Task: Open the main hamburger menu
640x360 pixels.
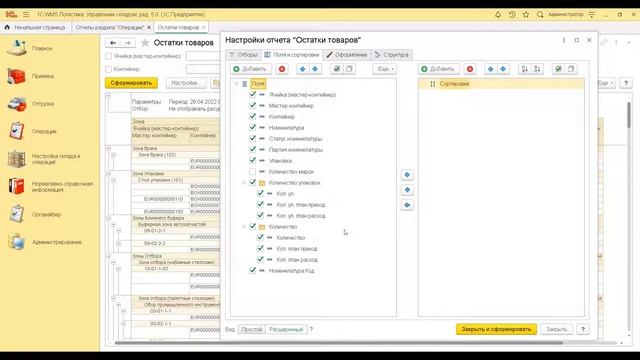Action: [26, 14]
